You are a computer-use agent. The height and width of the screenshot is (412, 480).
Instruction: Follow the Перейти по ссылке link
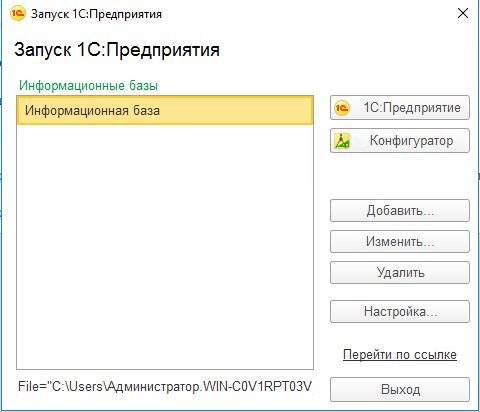click(x=400, y=354)
